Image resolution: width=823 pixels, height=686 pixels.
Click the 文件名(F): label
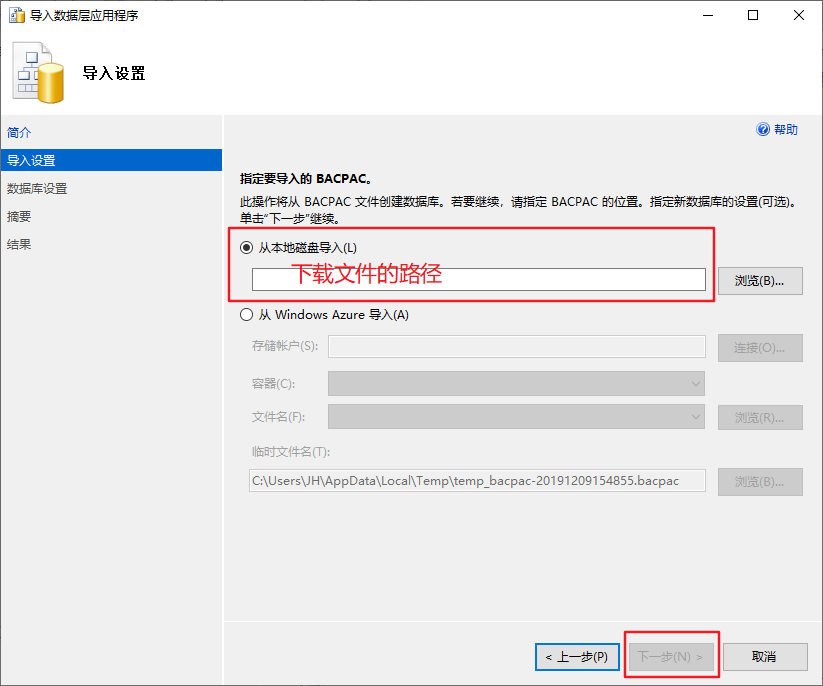tap(278, 417)
